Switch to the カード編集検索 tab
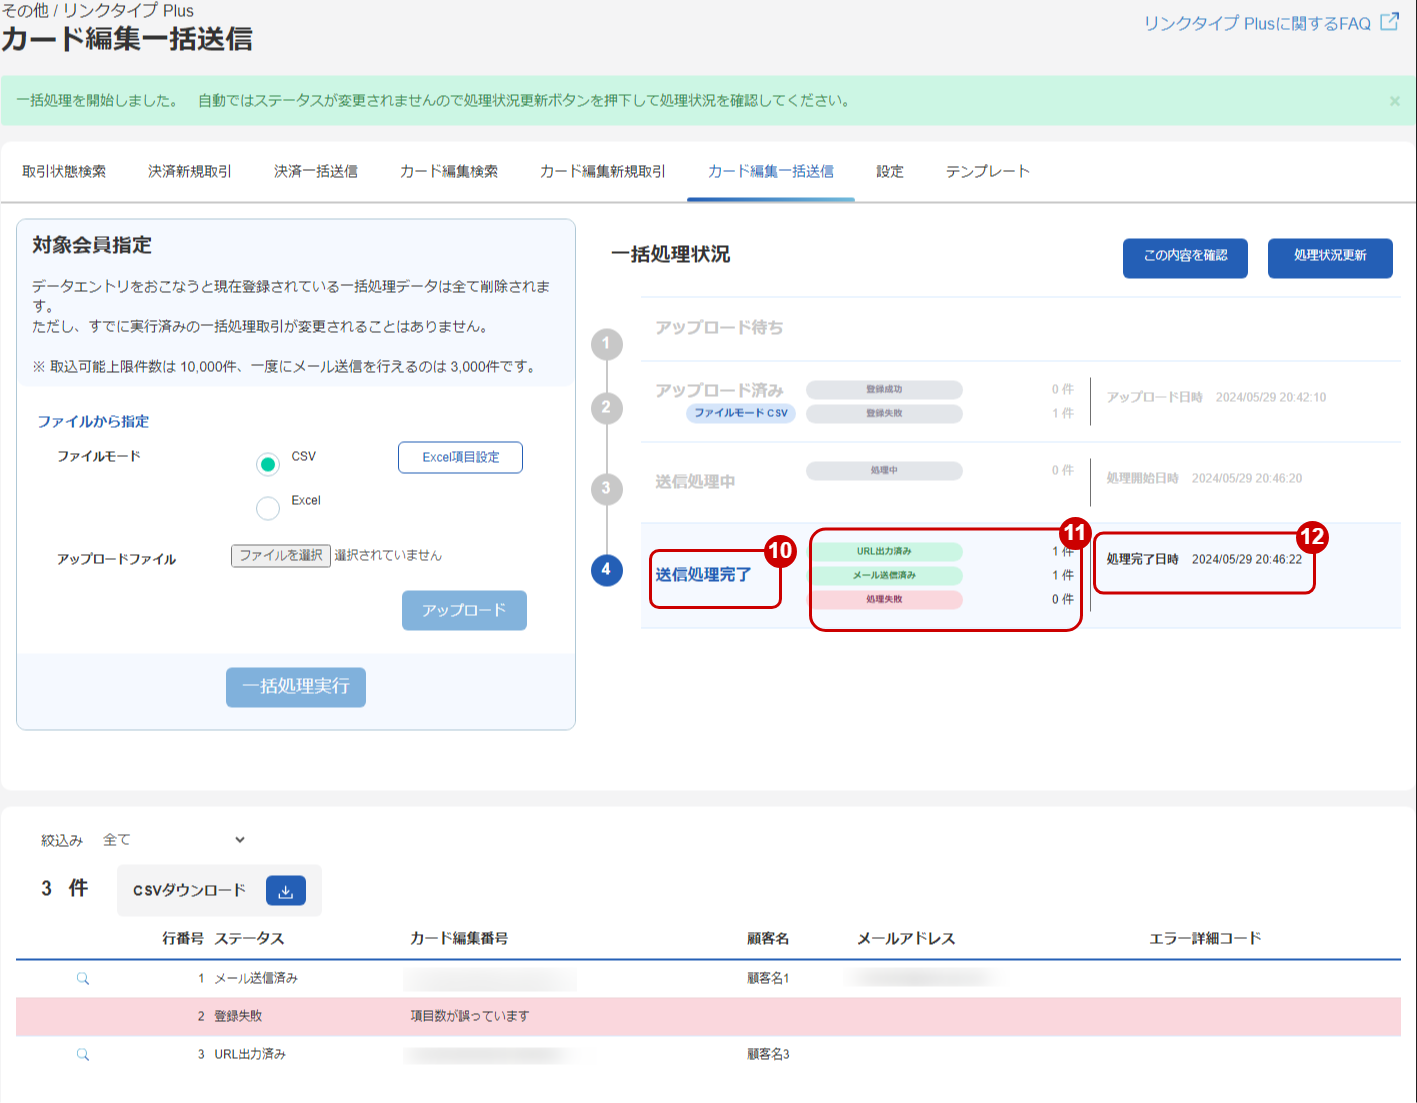 click(x=449, y=172)
